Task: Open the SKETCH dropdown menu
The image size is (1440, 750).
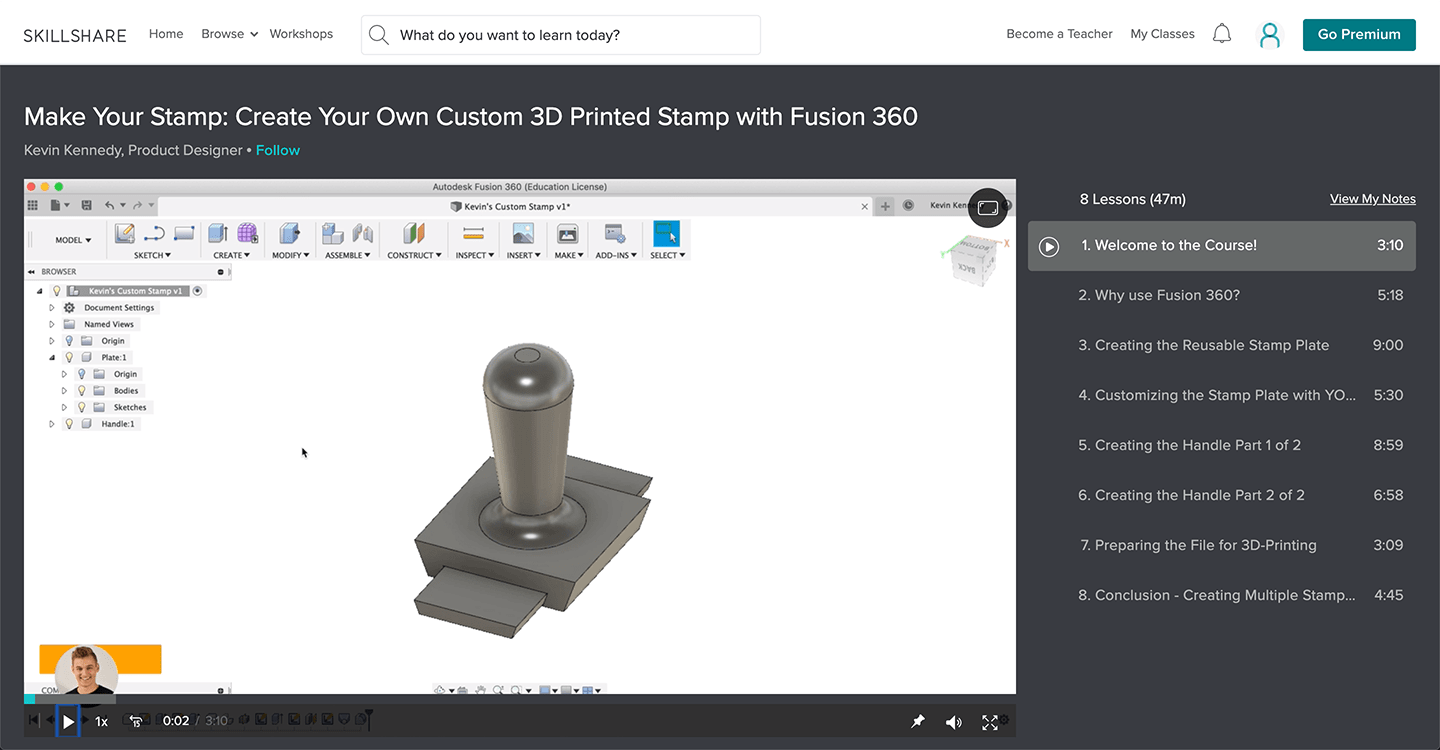Action: pos(152,255)
